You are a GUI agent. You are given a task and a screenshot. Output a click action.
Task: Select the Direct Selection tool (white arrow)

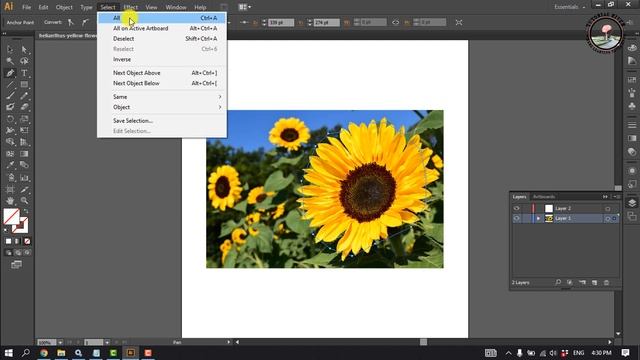pyautogui.click(x=24, y=49)
